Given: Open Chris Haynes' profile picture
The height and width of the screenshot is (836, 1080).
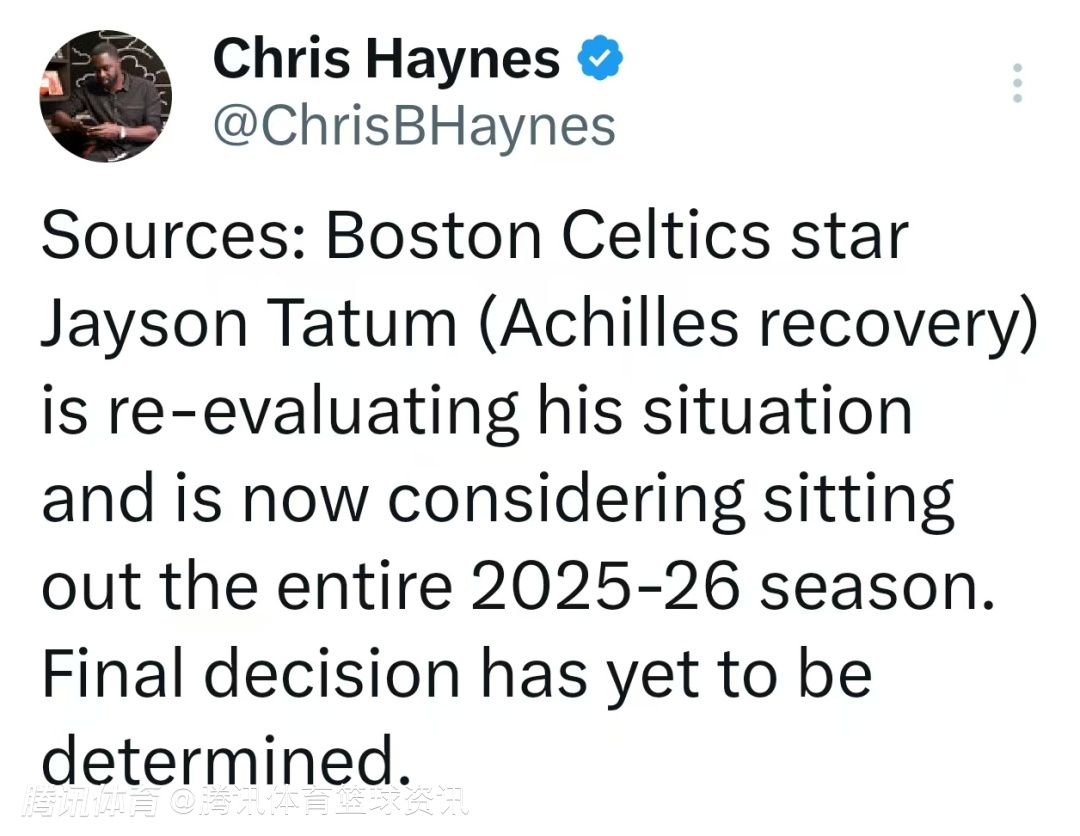Looking at the screenshot, I should coord(106,96).
